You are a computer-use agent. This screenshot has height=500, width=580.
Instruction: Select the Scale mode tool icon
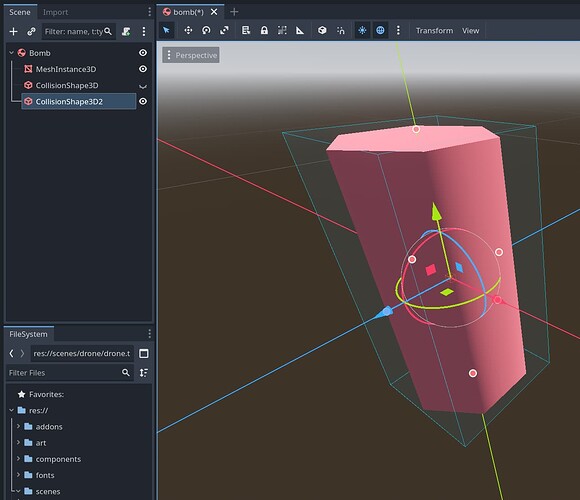pyautogui.click(x=224, y=30)
